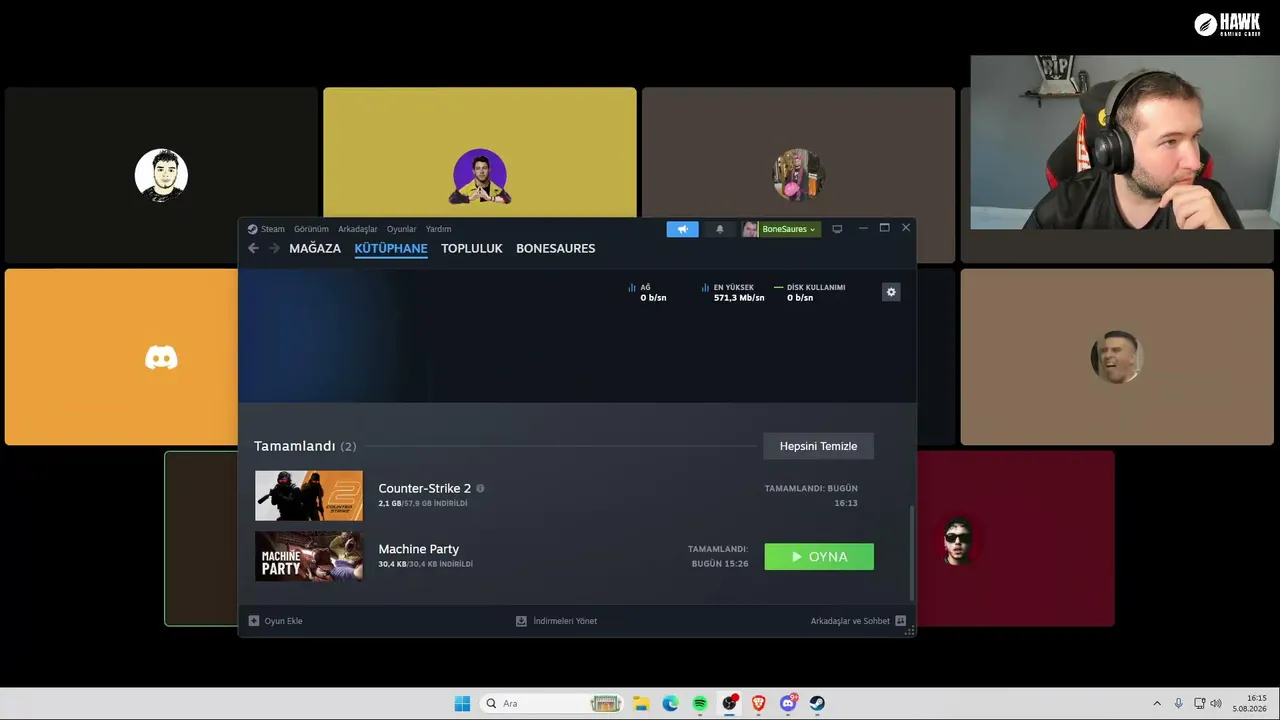Open the microphone tray icon
The height and width of the screenshot is (720, 1280).
(x=1178, y=703)
